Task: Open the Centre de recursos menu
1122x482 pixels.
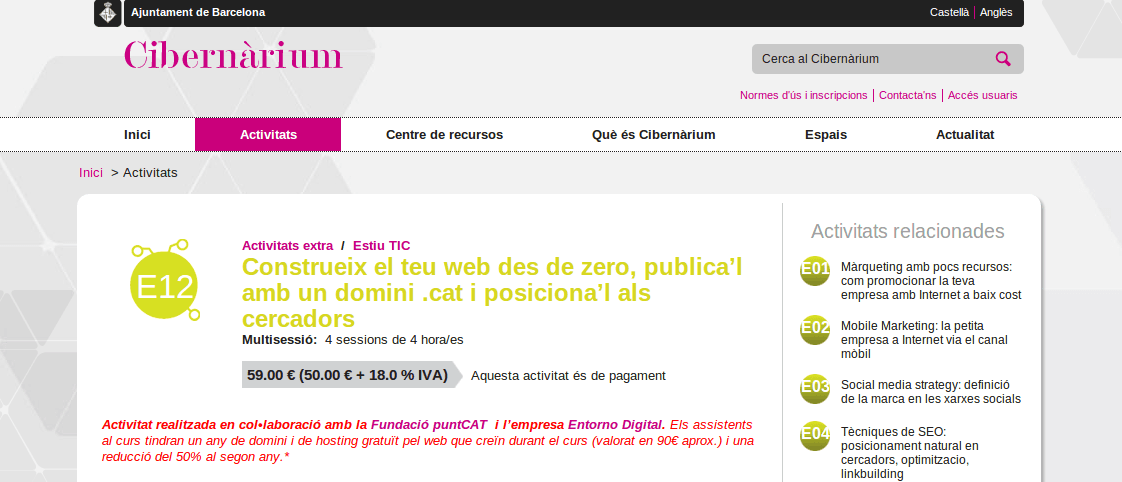Action: [444, 134]
